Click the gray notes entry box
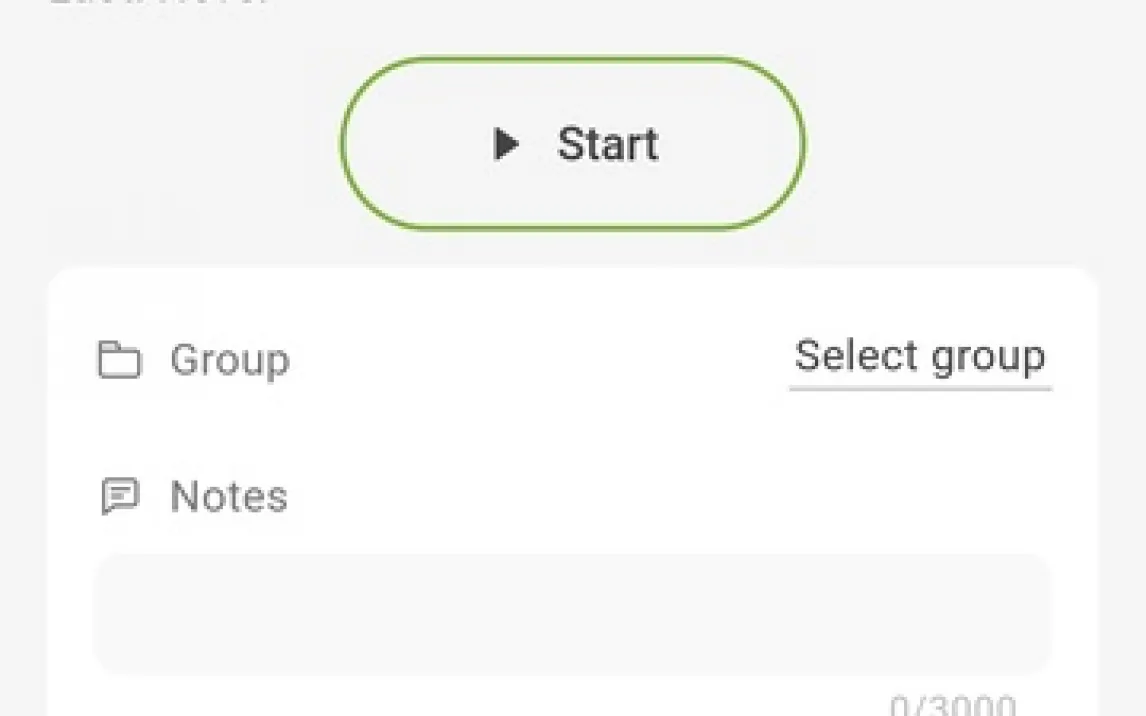 click(573, 614)
